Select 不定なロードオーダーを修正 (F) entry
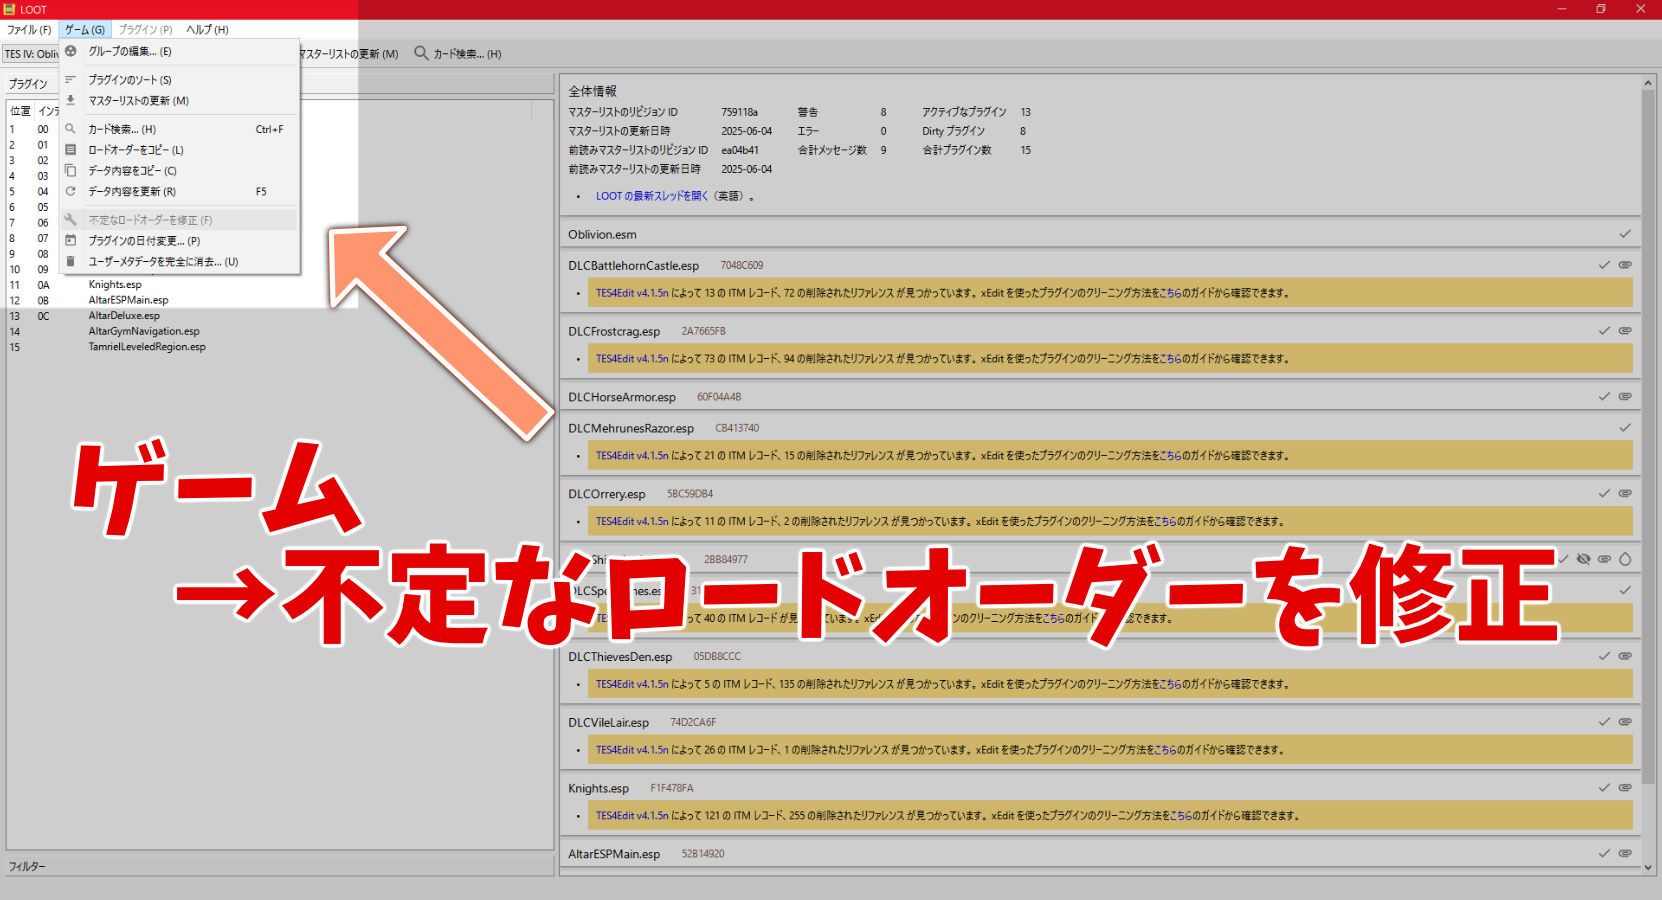 click(x=180, y=220)
